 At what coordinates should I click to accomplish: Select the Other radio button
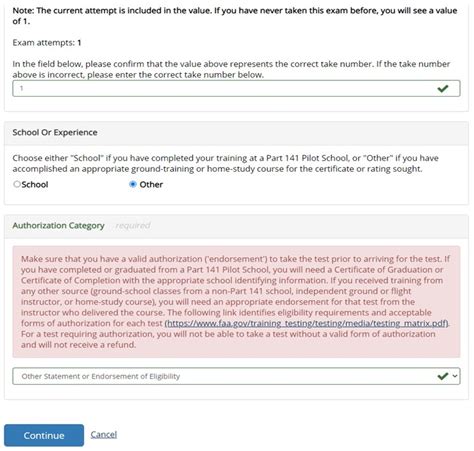point(133,184)
